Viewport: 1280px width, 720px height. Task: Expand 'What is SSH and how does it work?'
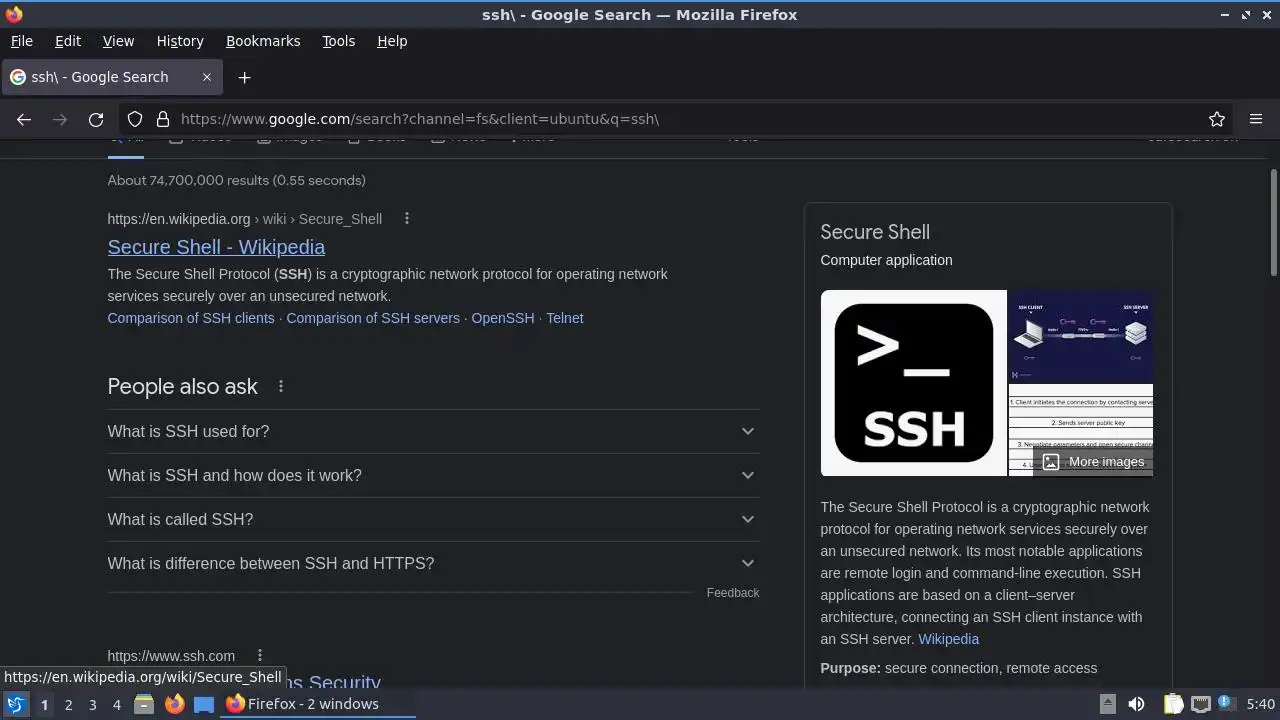[x=433, y=475]
